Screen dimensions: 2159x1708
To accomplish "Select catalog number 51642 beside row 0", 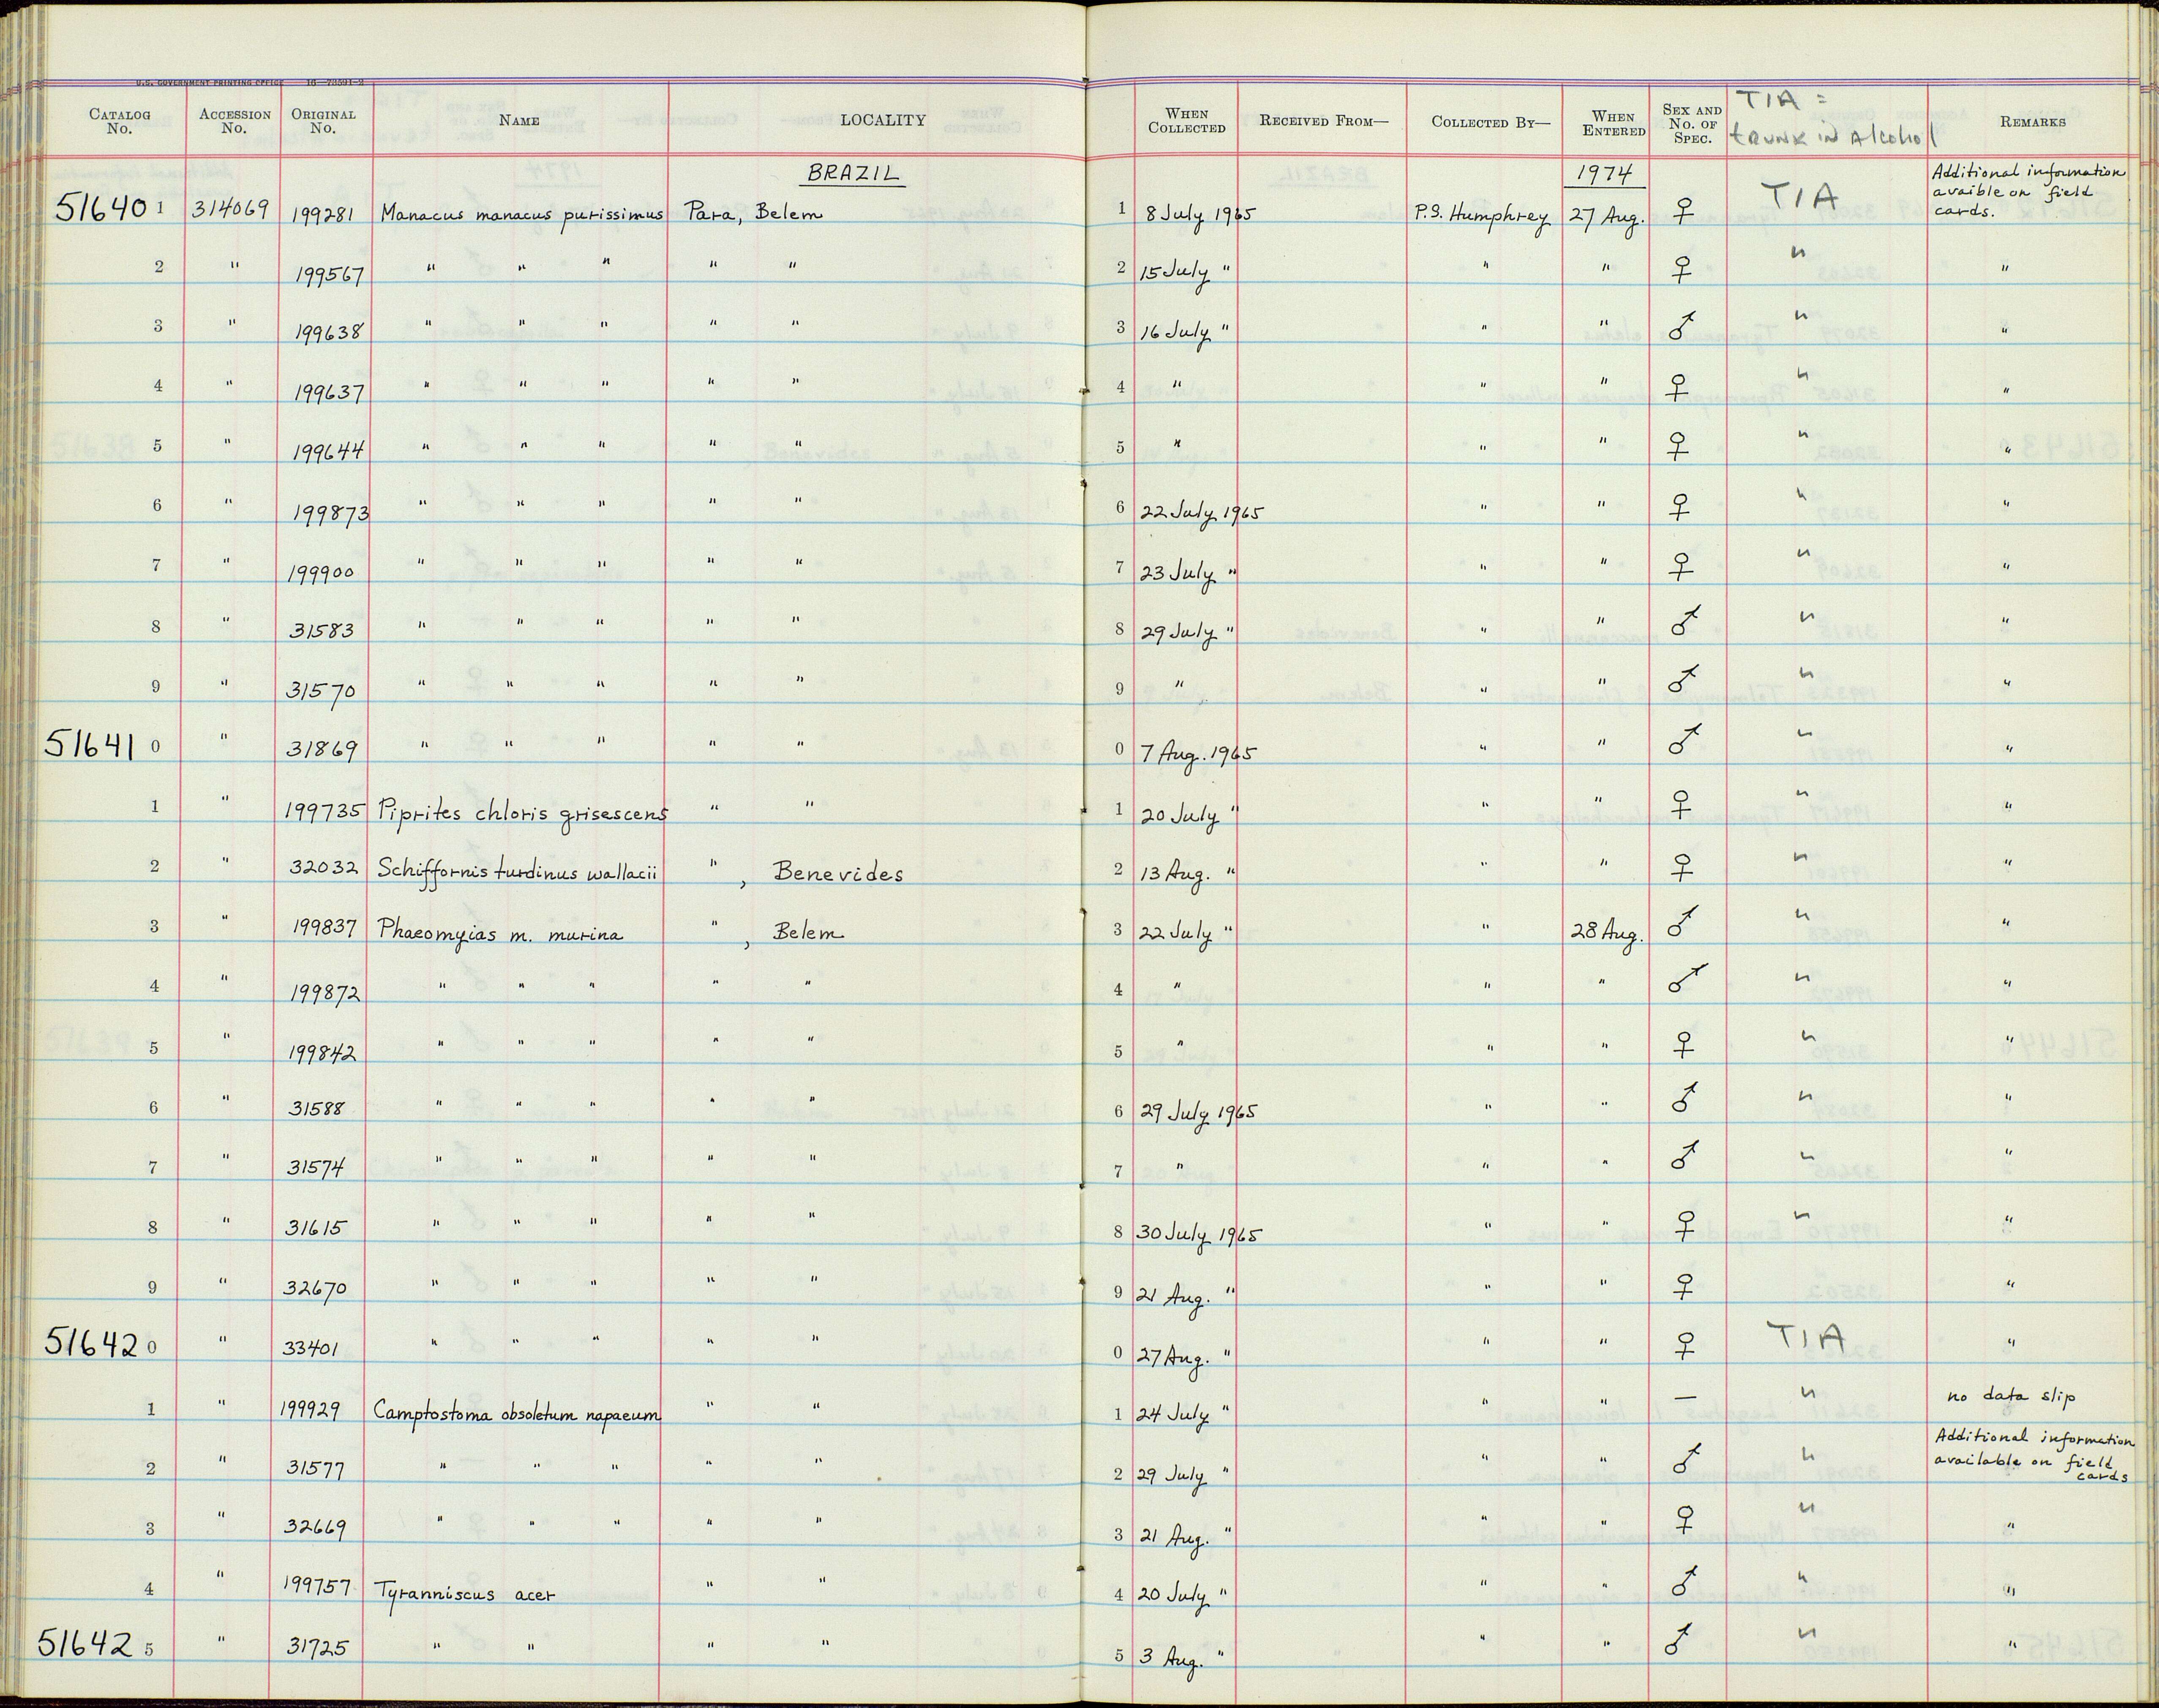I will coord(90,1344).
